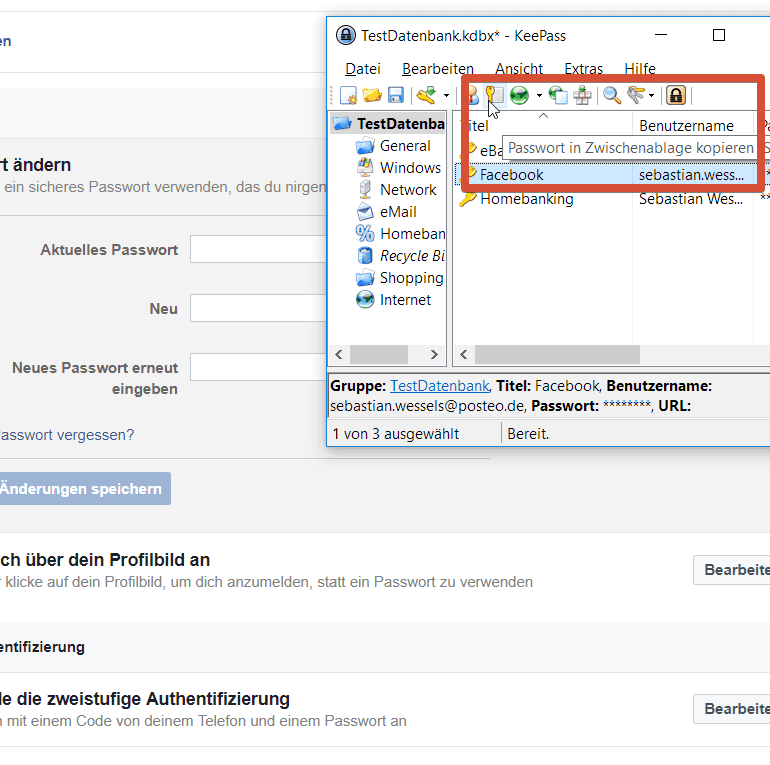Open the TestDatenbank group link in details pane
This screenshot has width=770, height=765.
pyautogui.click(x=440, y=386)
